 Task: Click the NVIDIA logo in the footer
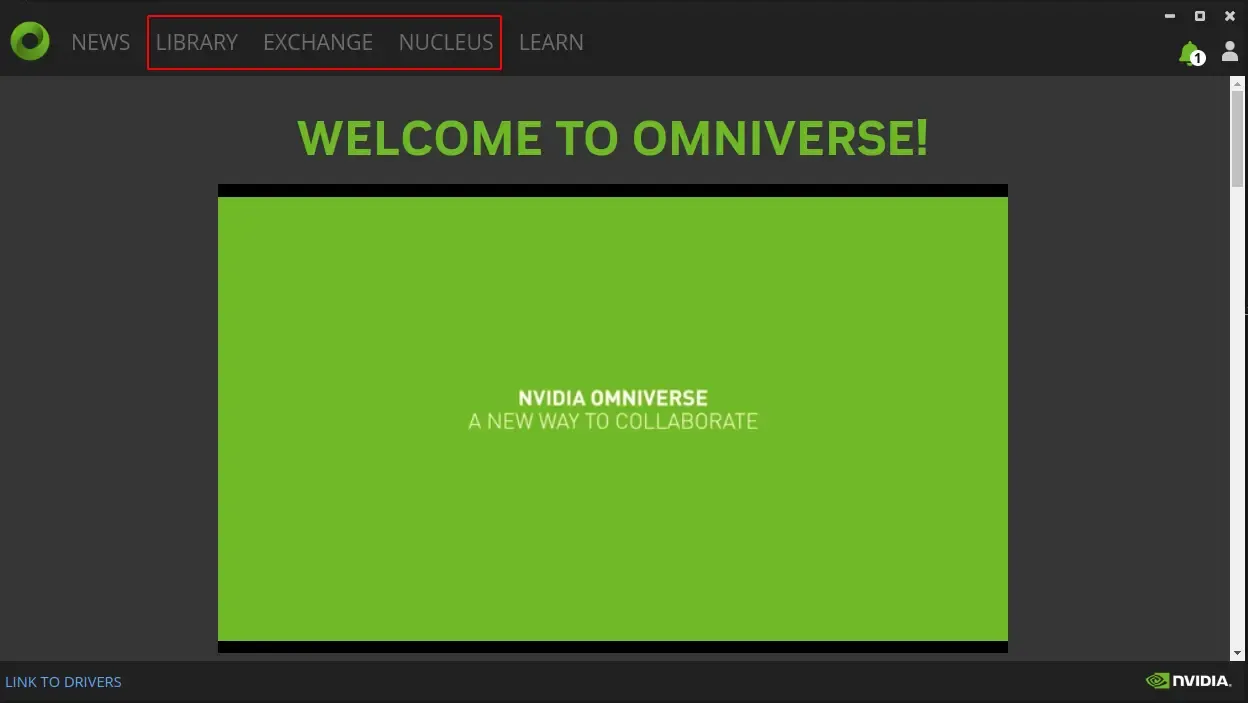(1188, 681)
